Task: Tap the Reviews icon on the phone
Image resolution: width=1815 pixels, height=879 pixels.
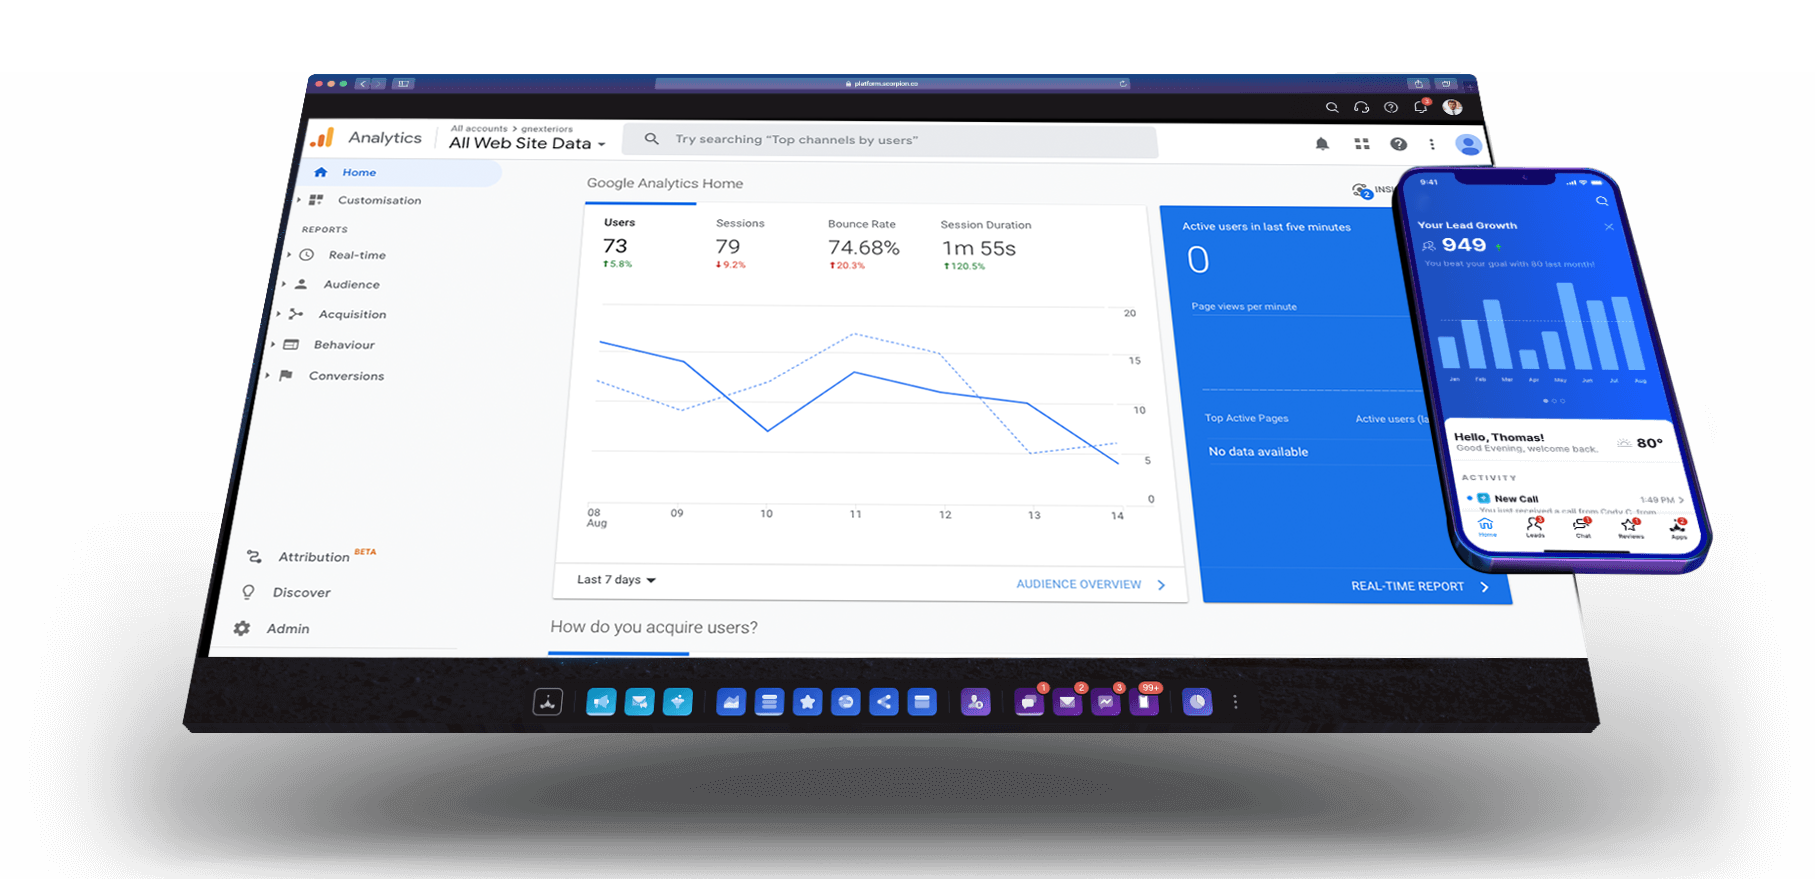Action: click(1630, 528)
